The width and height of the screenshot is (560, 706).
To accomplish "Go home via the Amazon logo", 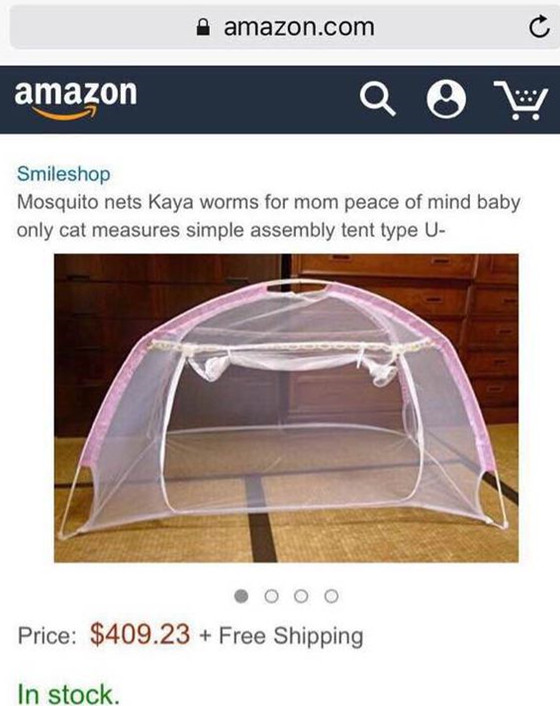I will point(76,100).
